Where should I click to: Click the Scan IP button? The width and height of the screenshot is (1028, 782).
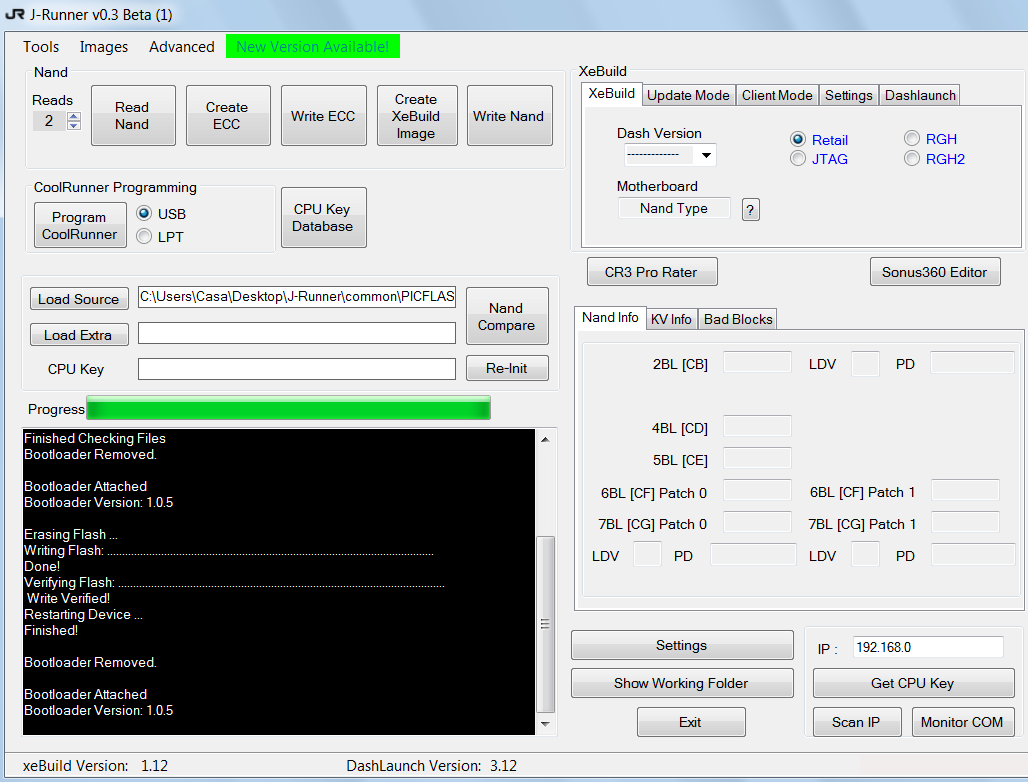coord(857,722)
